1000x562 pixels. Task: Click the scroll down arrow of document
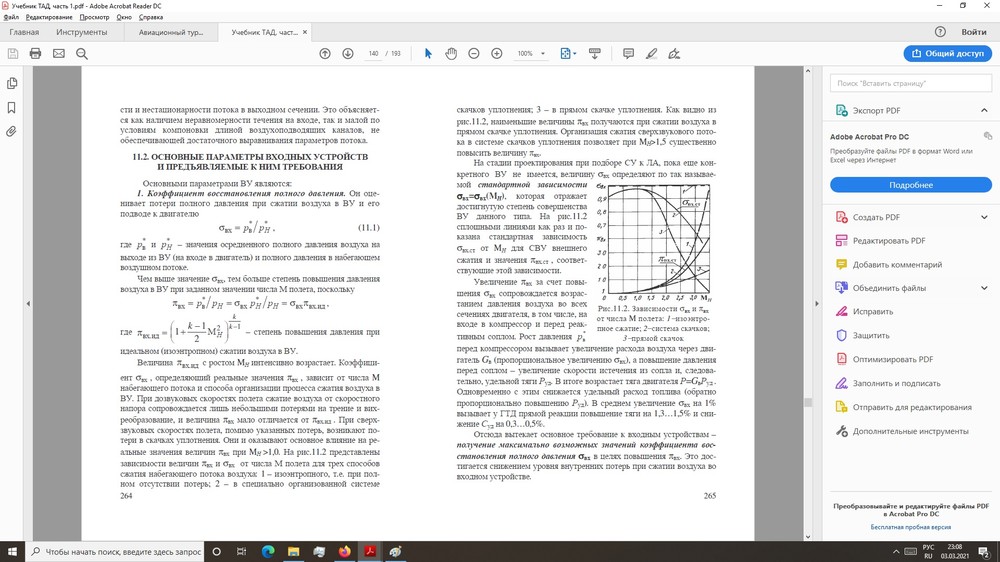click(808, 536)
